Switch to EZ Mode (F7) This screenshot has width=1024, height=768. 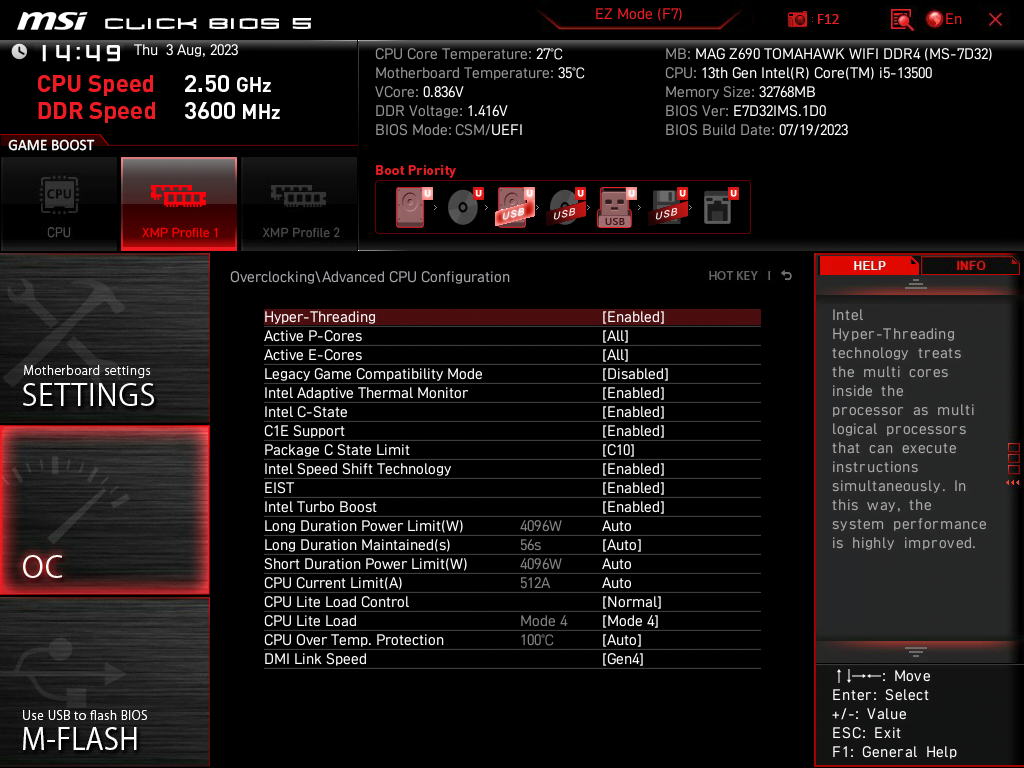coord(638,15)
